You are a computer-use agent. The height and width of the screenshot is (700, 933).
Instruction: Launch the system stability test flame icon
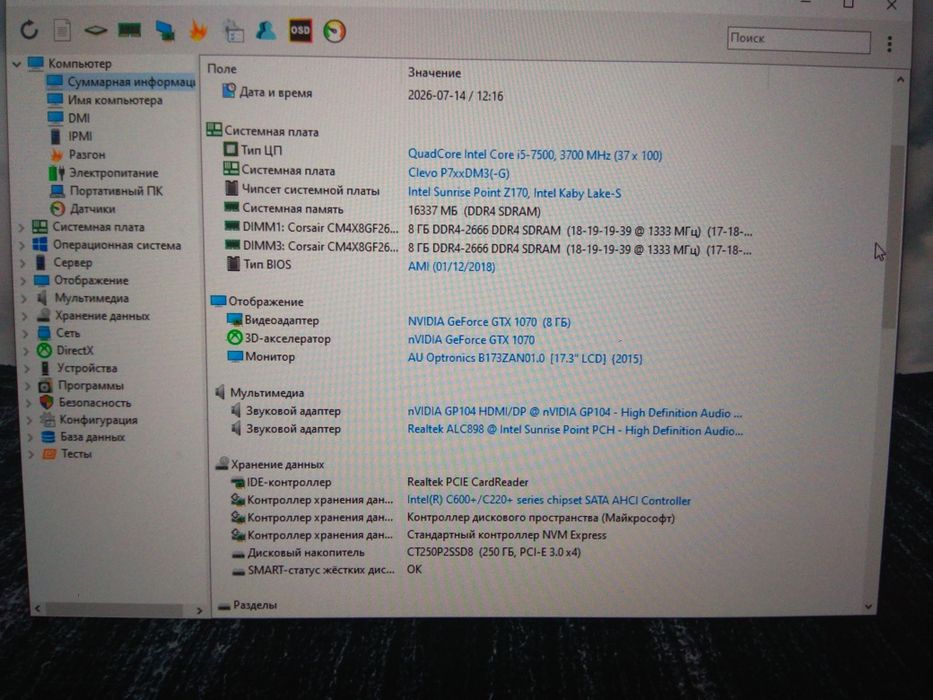(198, 30)
